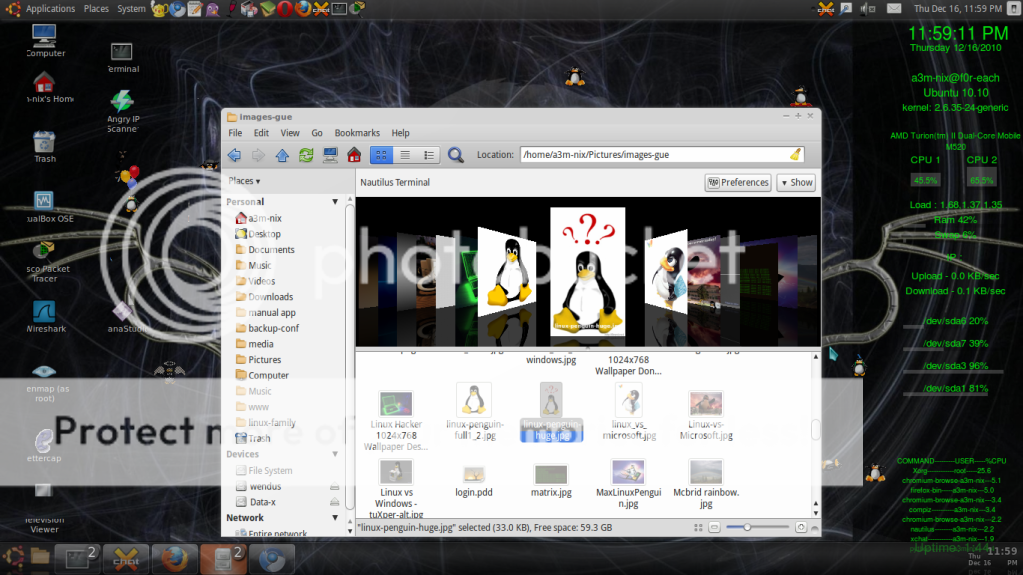Open Nautilus Terminal Preferences
The width and height of the screenshot is (1023, 575).
click(x=738, y=183)
